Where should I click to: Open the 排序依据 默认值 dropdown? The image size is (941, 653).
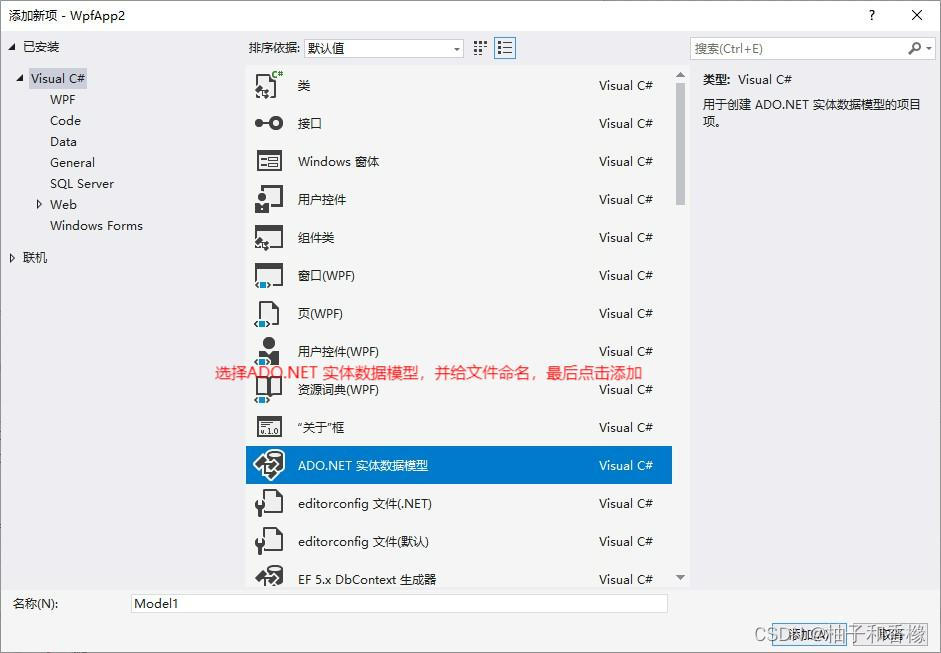(x=383, y=49)
